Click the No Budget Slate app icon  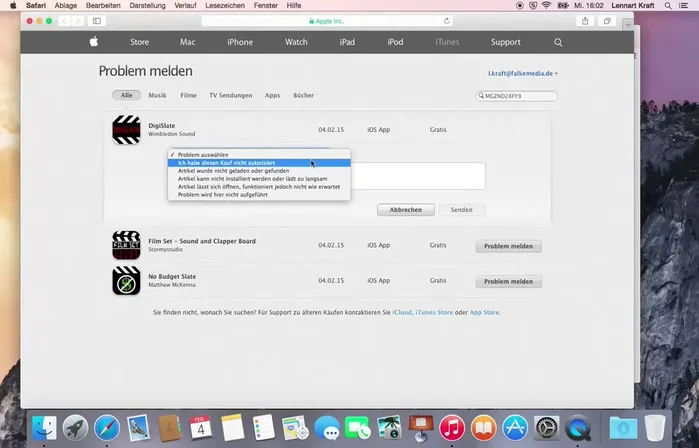[126, 281]
